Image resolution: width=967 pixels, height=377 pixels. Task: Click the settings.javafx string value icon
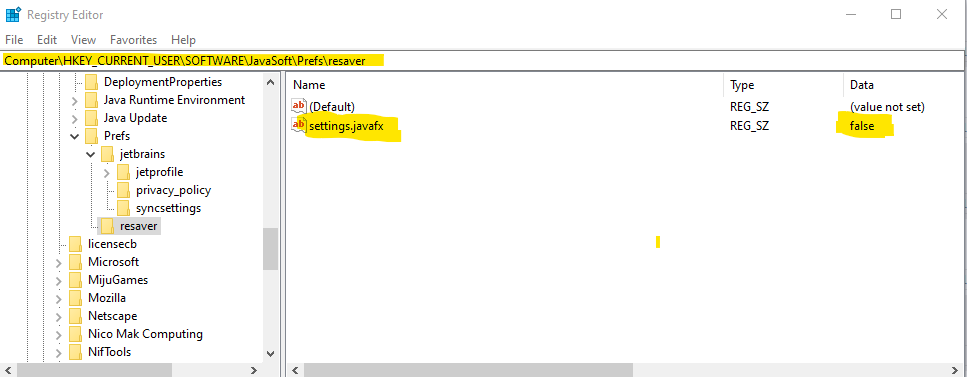click(x=299, y=125)
